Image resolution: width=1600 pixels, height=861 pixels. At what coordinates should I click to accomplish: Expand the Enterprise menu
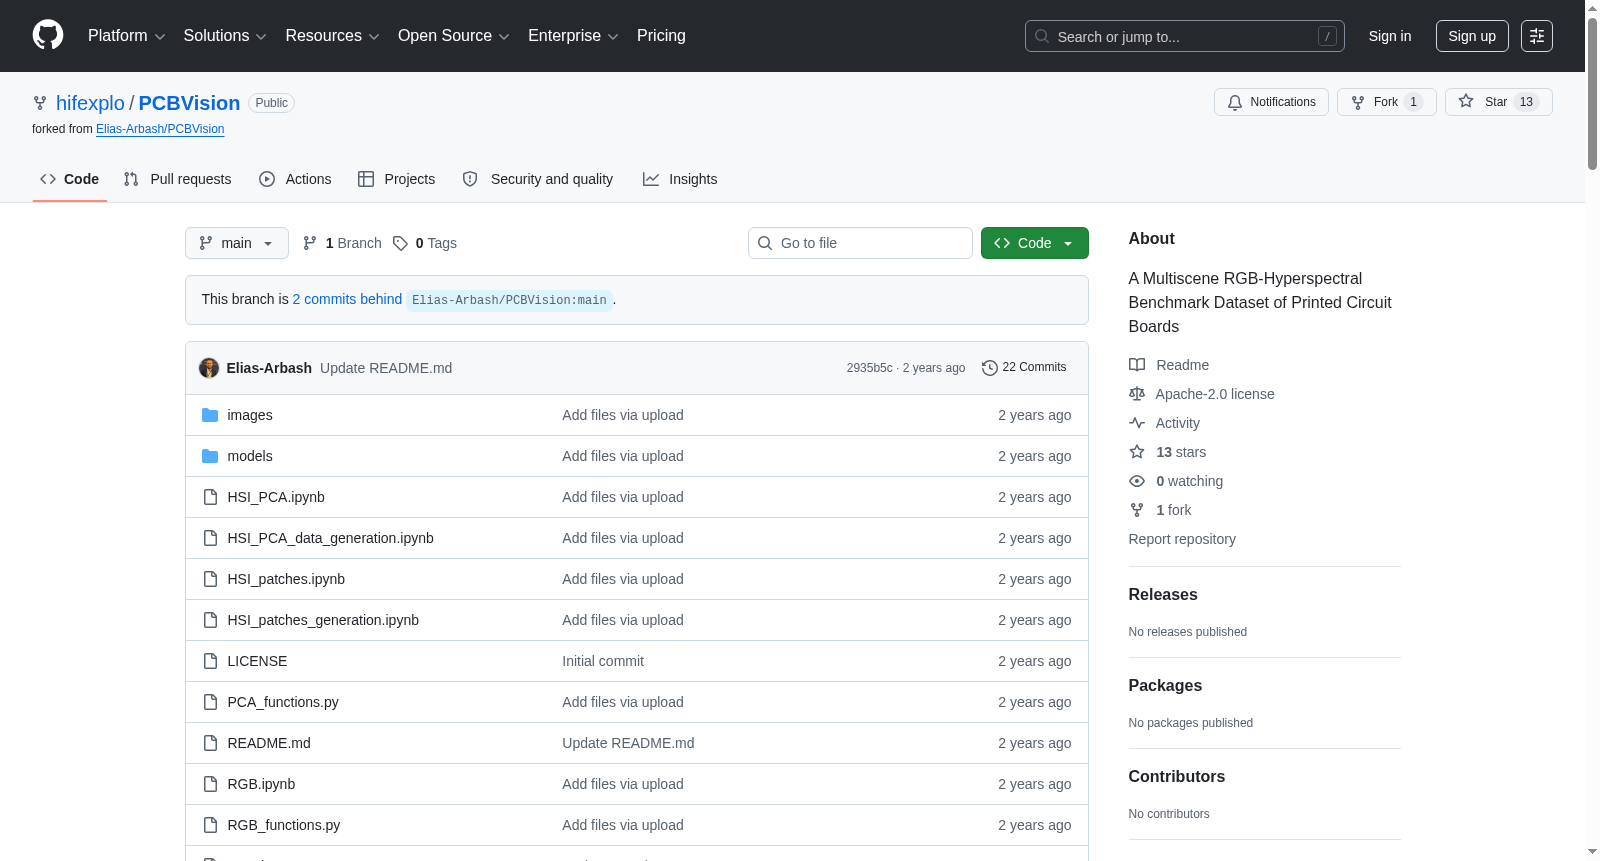click(x=573, y=36)
